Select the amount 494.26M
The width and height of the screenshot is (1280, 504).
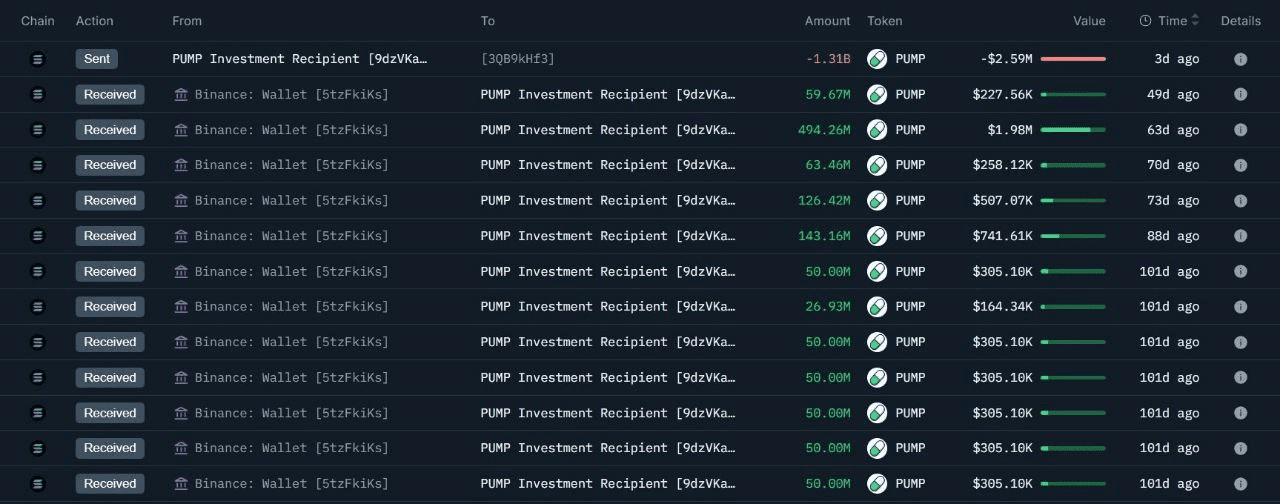click(824, 130)
